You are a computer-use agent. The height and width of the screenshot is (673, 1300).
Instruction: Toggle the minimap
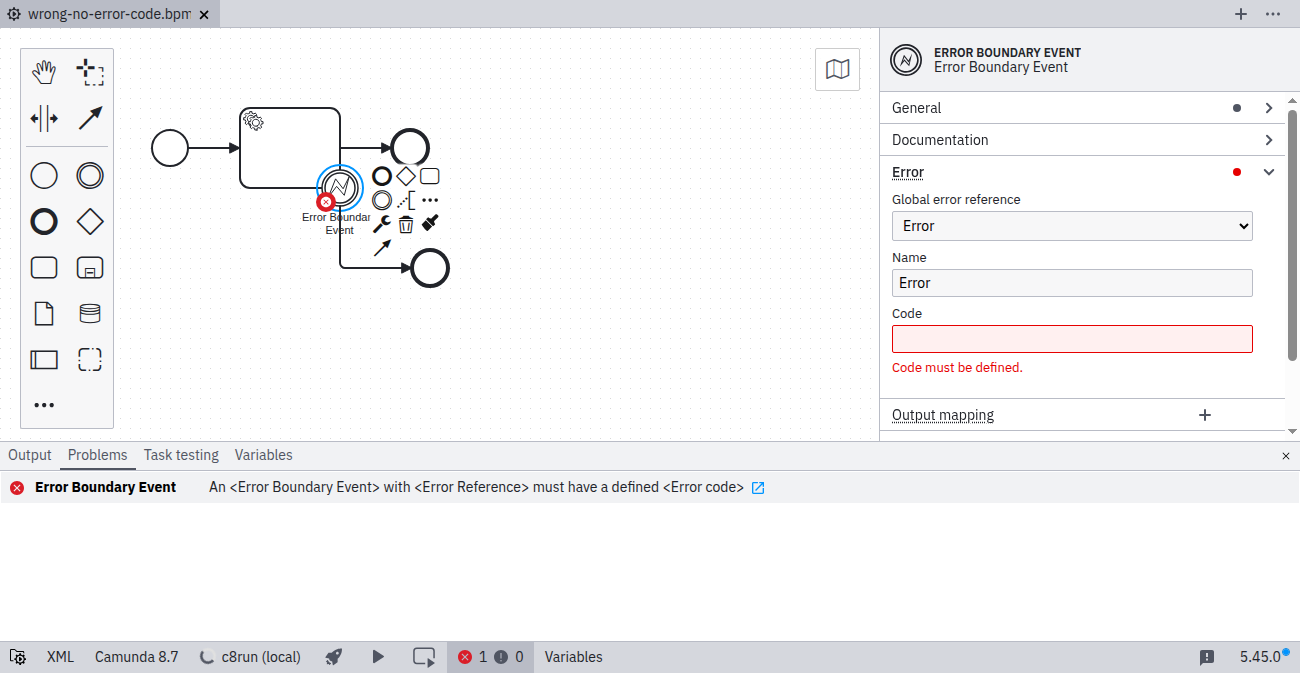tap(837, 70)
